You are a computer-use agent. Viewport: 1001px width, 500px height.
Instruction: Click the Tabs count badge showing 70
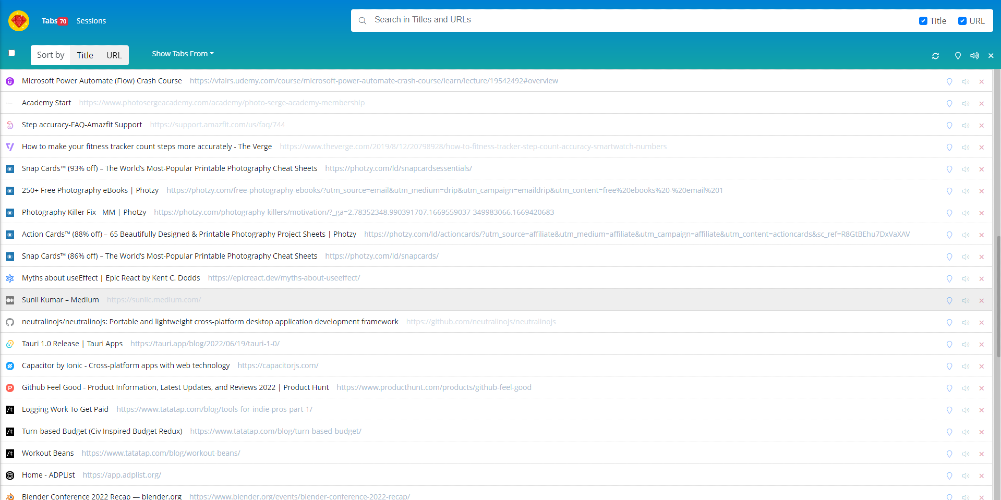click(63, 21)
